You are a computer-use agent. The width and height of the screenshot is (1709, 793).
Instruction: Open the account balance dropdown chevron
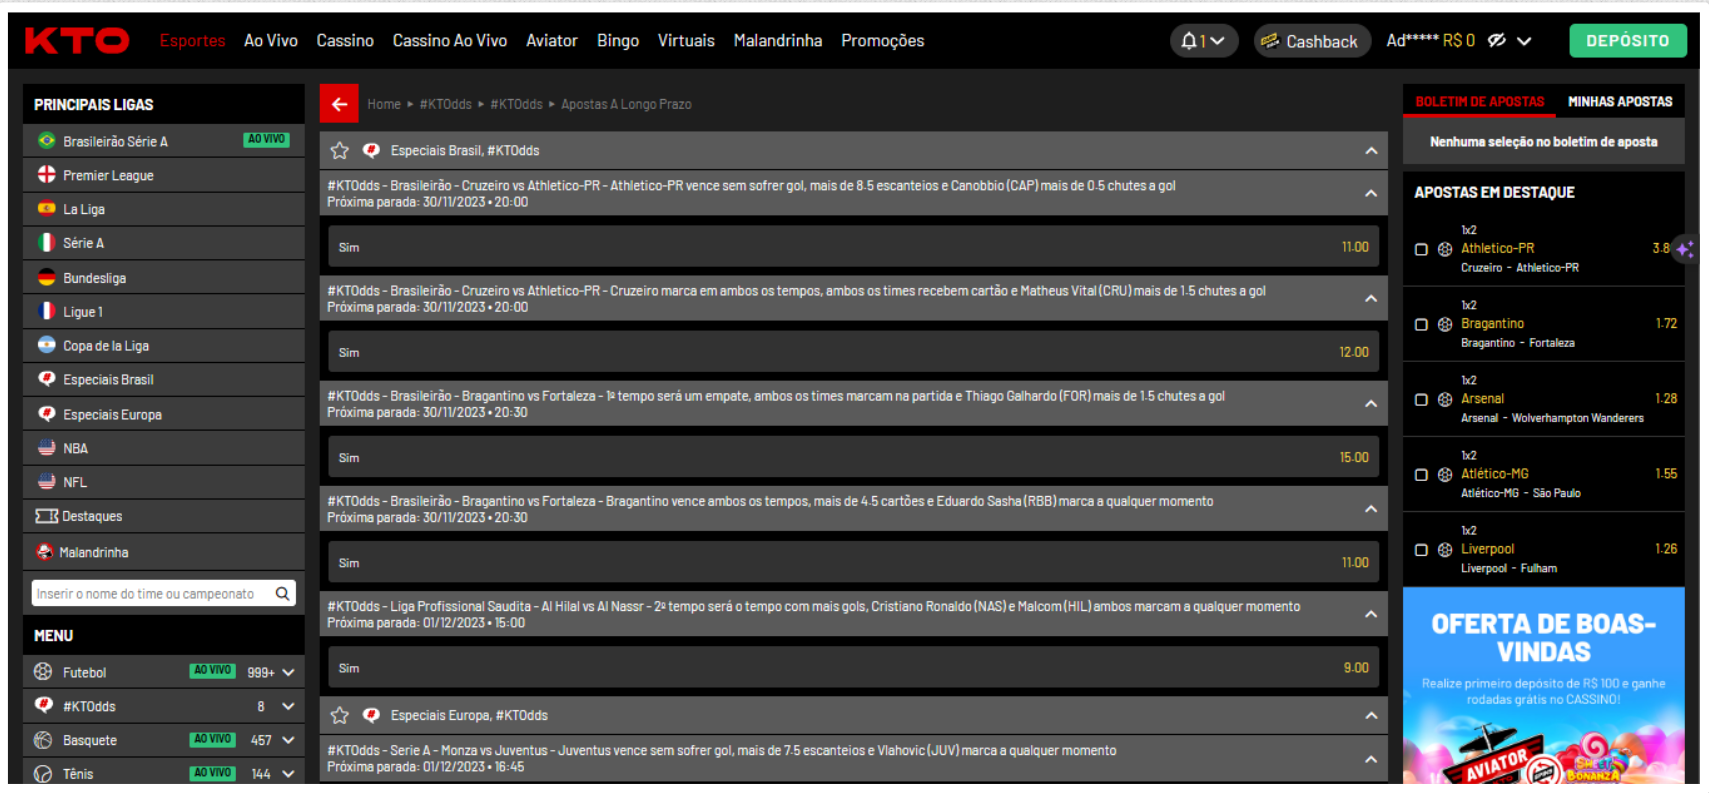[x=1524, y=41]
